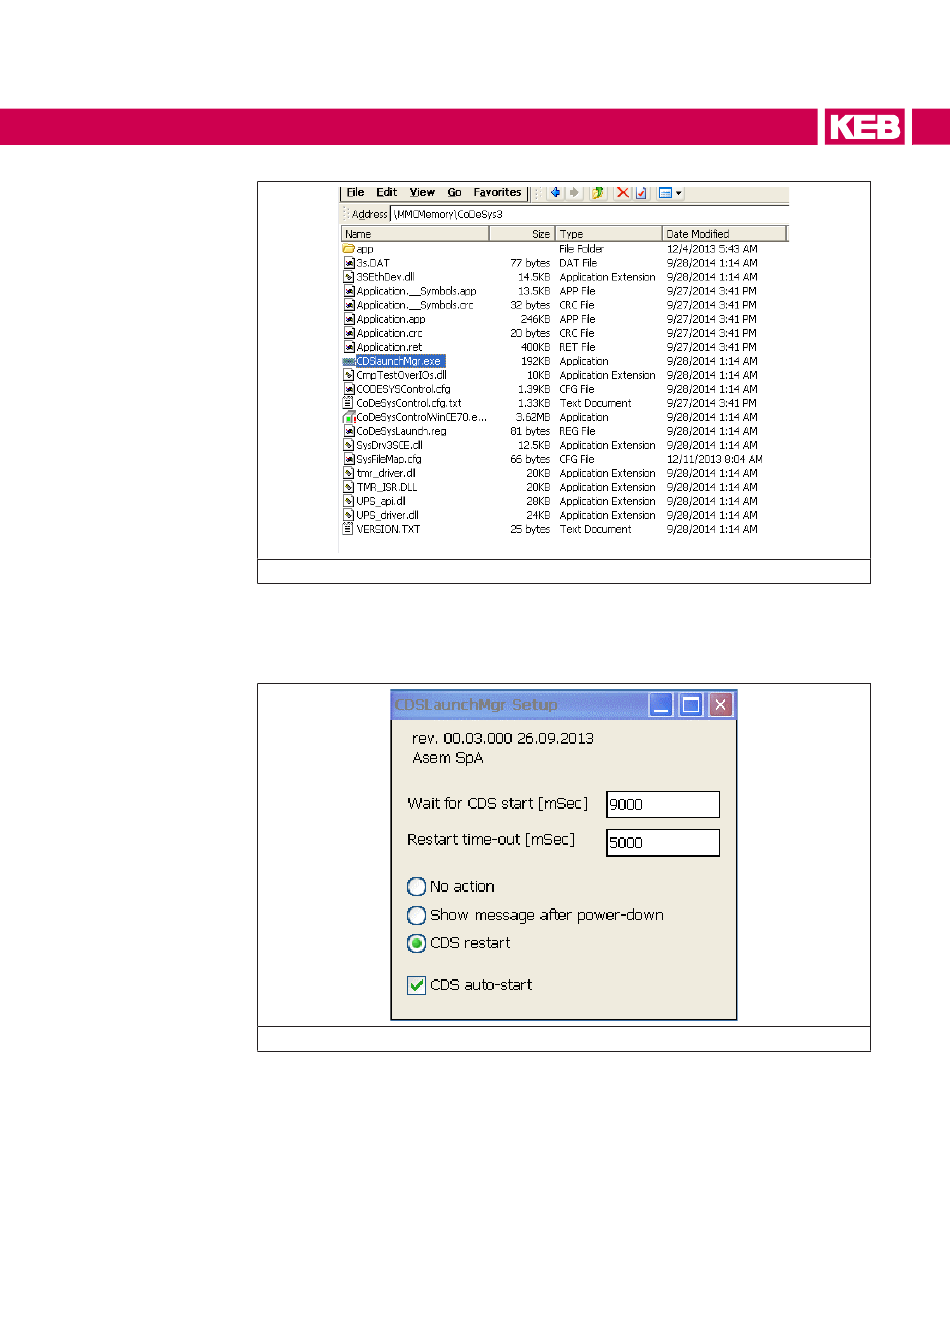Select the SysFileMap.cfg file icon
The image size is (950, 1344).
coord(349,459)
